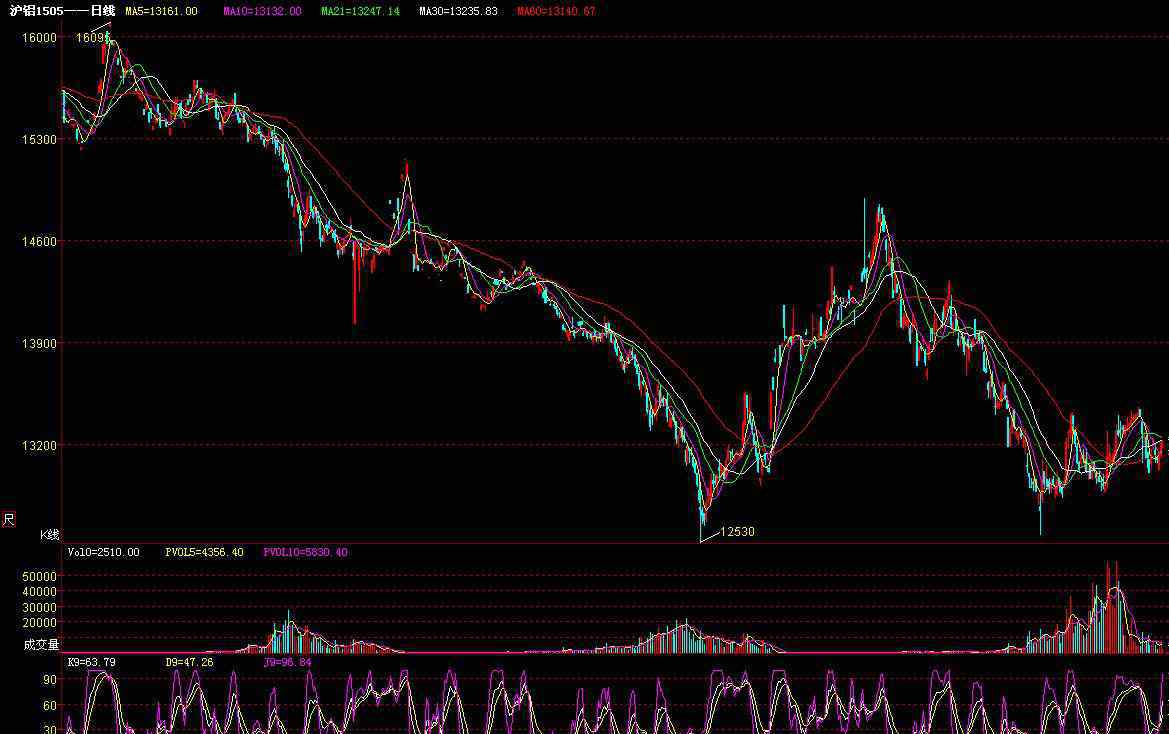
Task: Click the green MA21=13247.14 label
Action: click(x=360, y=11)
